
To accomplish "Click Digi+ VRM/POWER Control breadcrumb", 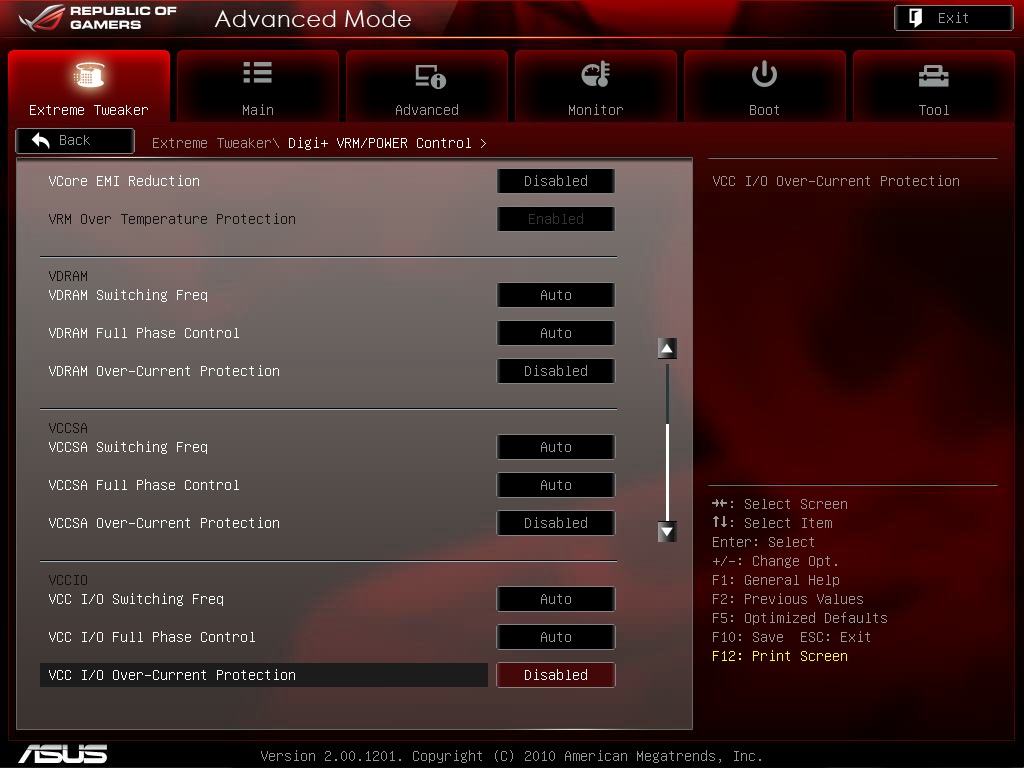I will 379,143.
